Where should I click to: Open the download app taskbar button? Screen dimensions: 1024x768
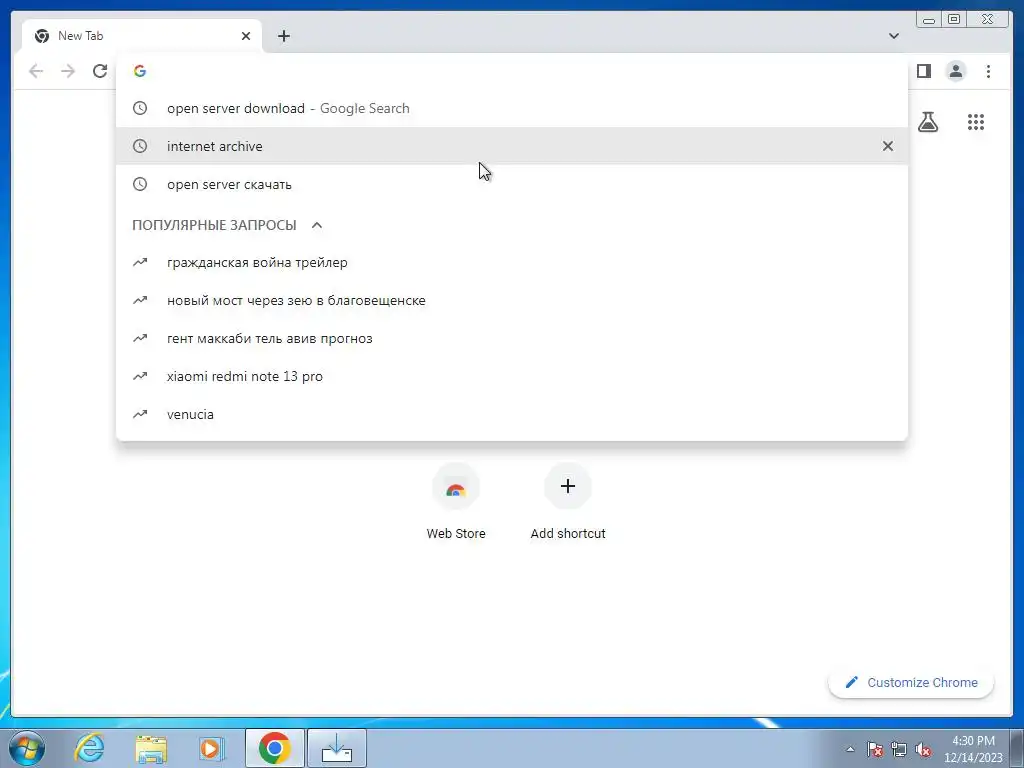point(337,748)
